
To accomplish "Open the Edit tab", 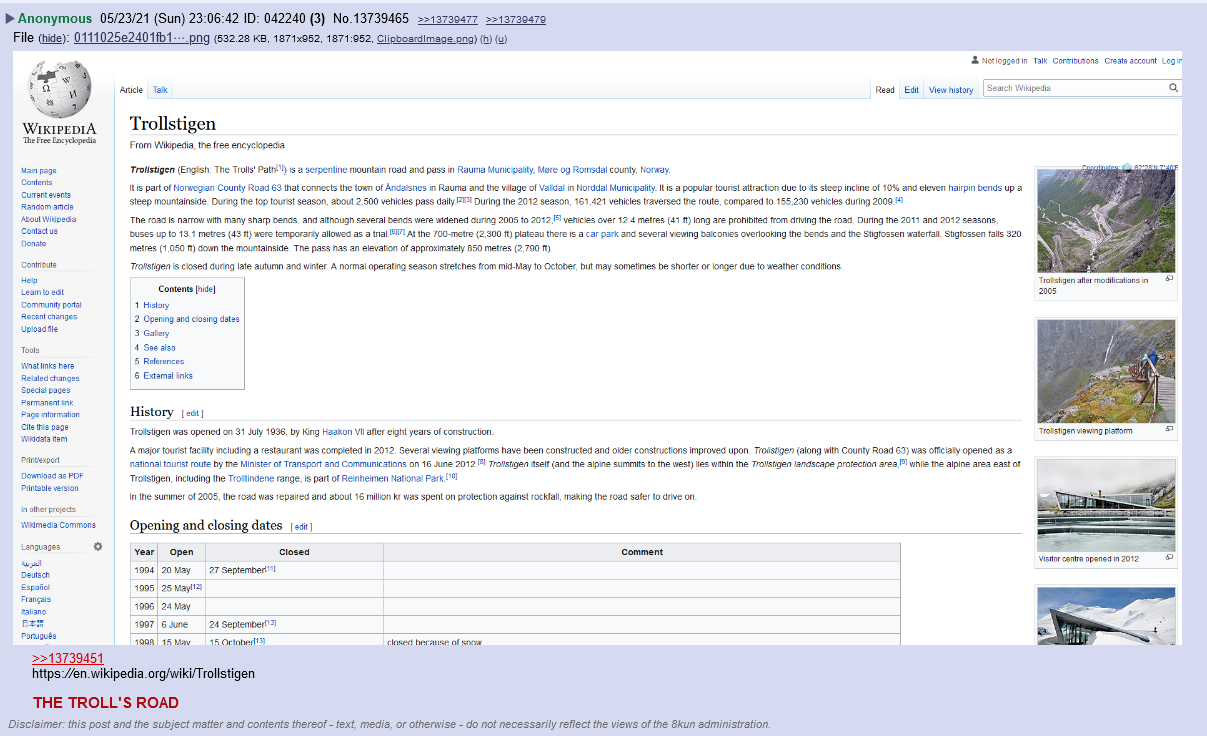I will point(912,90).
